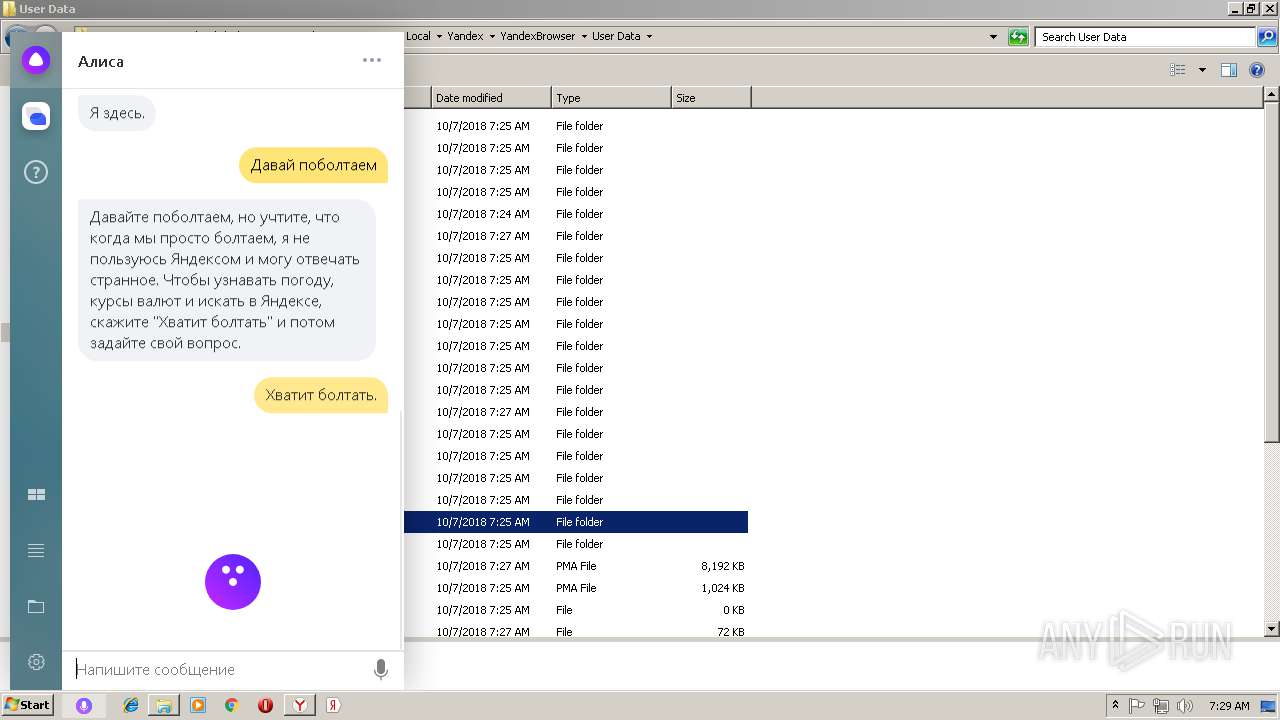Sort by the Date modified column
Image resolution: width=1280 pixels, height=720 pixels.
point(491,98)
